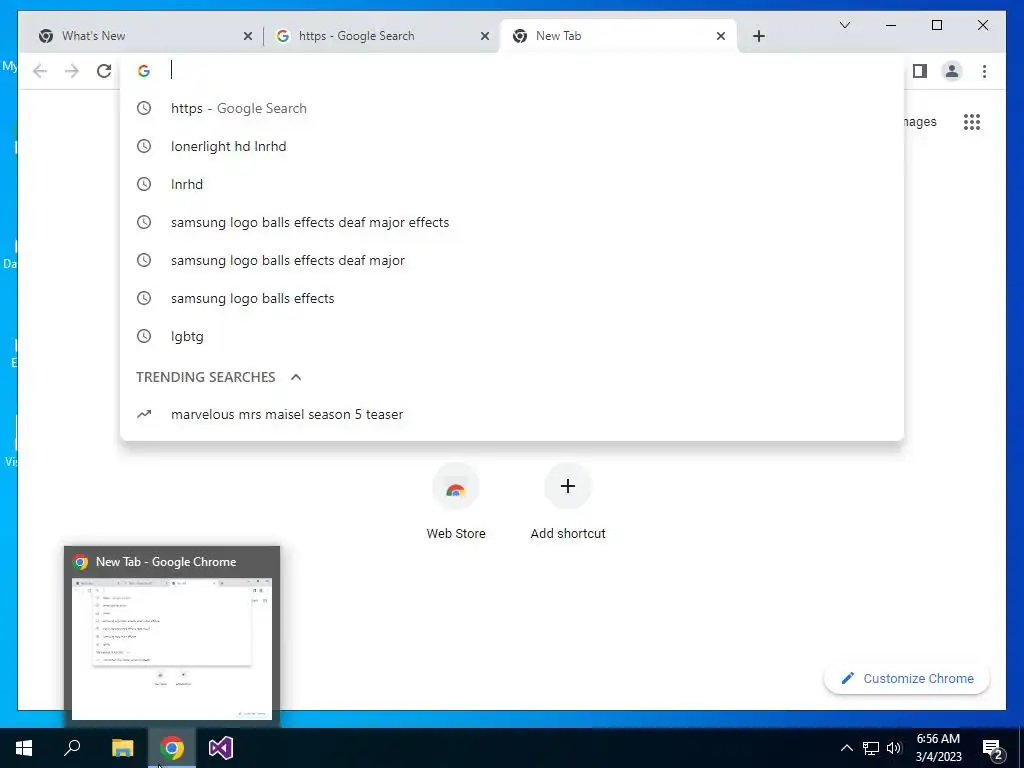
Task: Show hidden system tray icons
Action: point(846,748)
